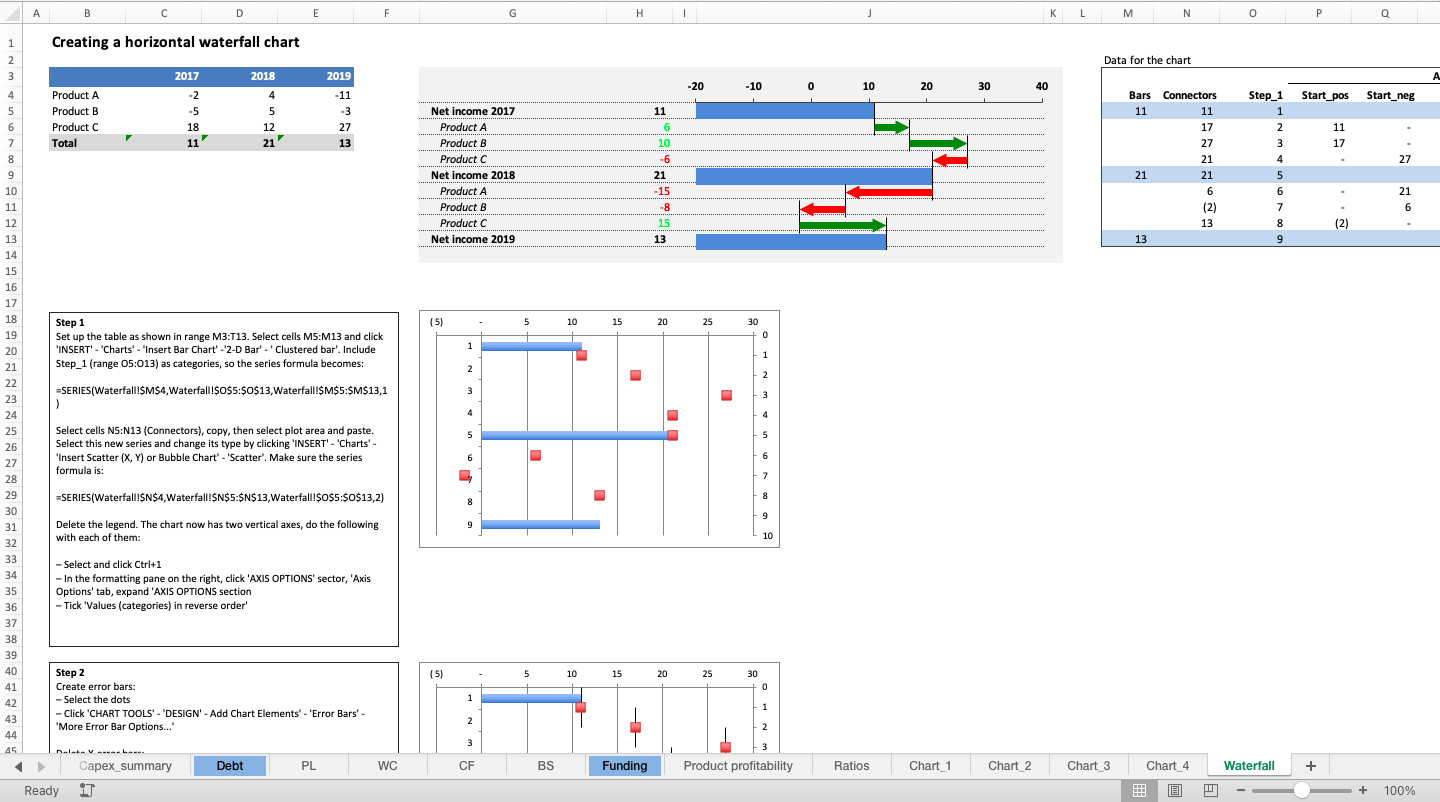
Task: Select the -15 value beside Product A
Action: (660, 191)
